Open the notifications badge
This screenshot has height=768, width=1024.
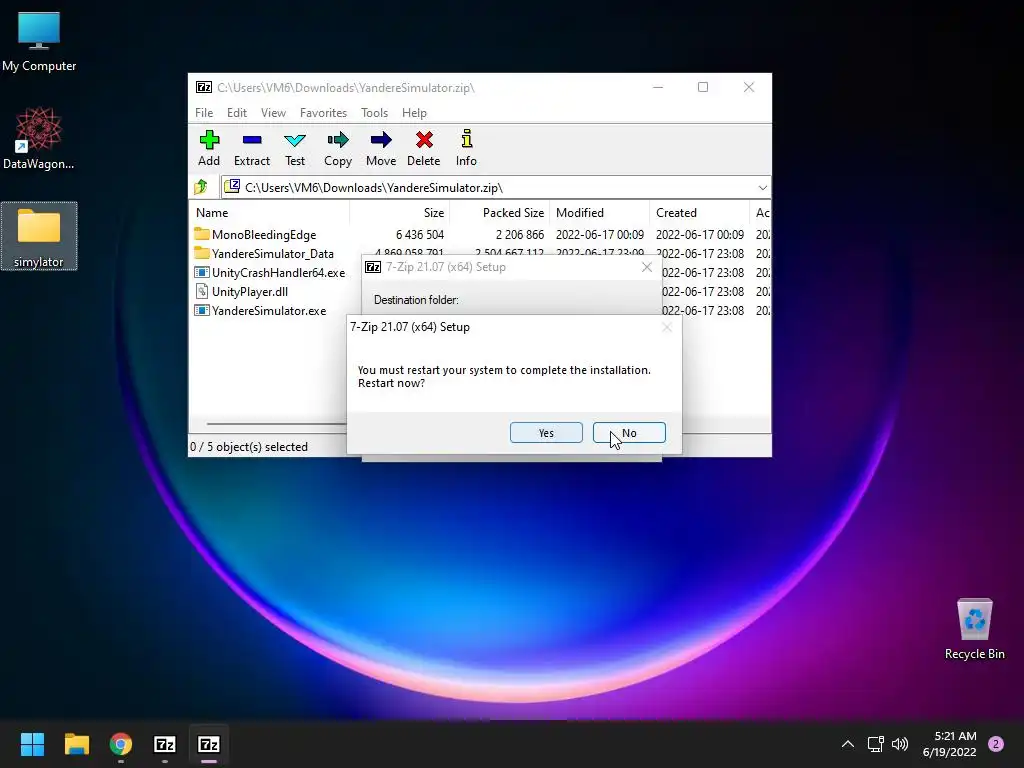996,744
